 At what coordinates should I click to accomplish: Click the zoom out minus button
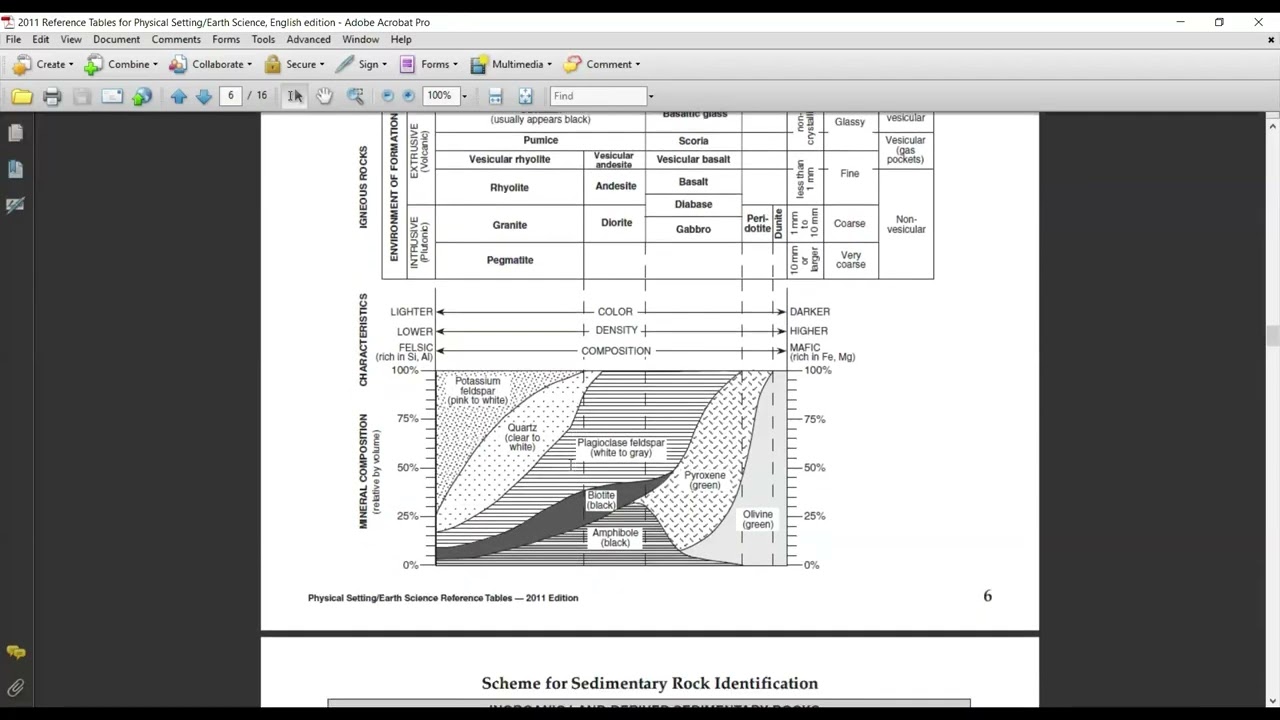pyautogui.click(x=388, y=96)
